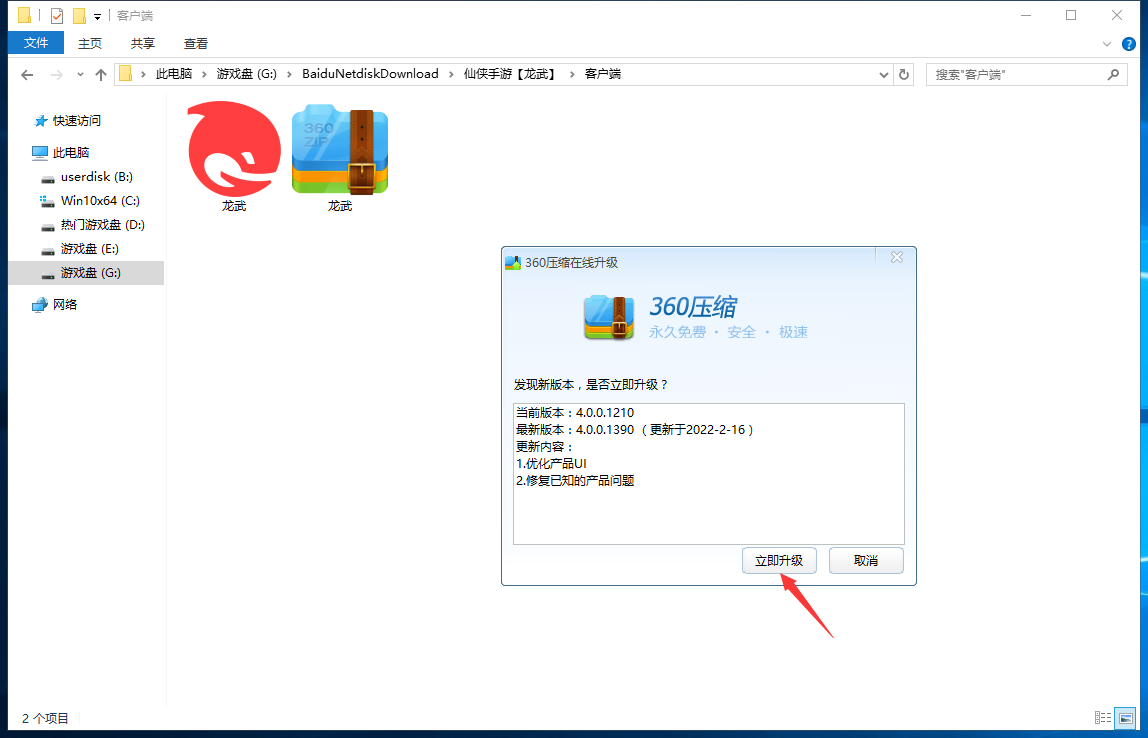This screenshot has height=738, width=1148.
Task: Click the 取消 button in upgrade dialog
Action: [x=866, y=561]
